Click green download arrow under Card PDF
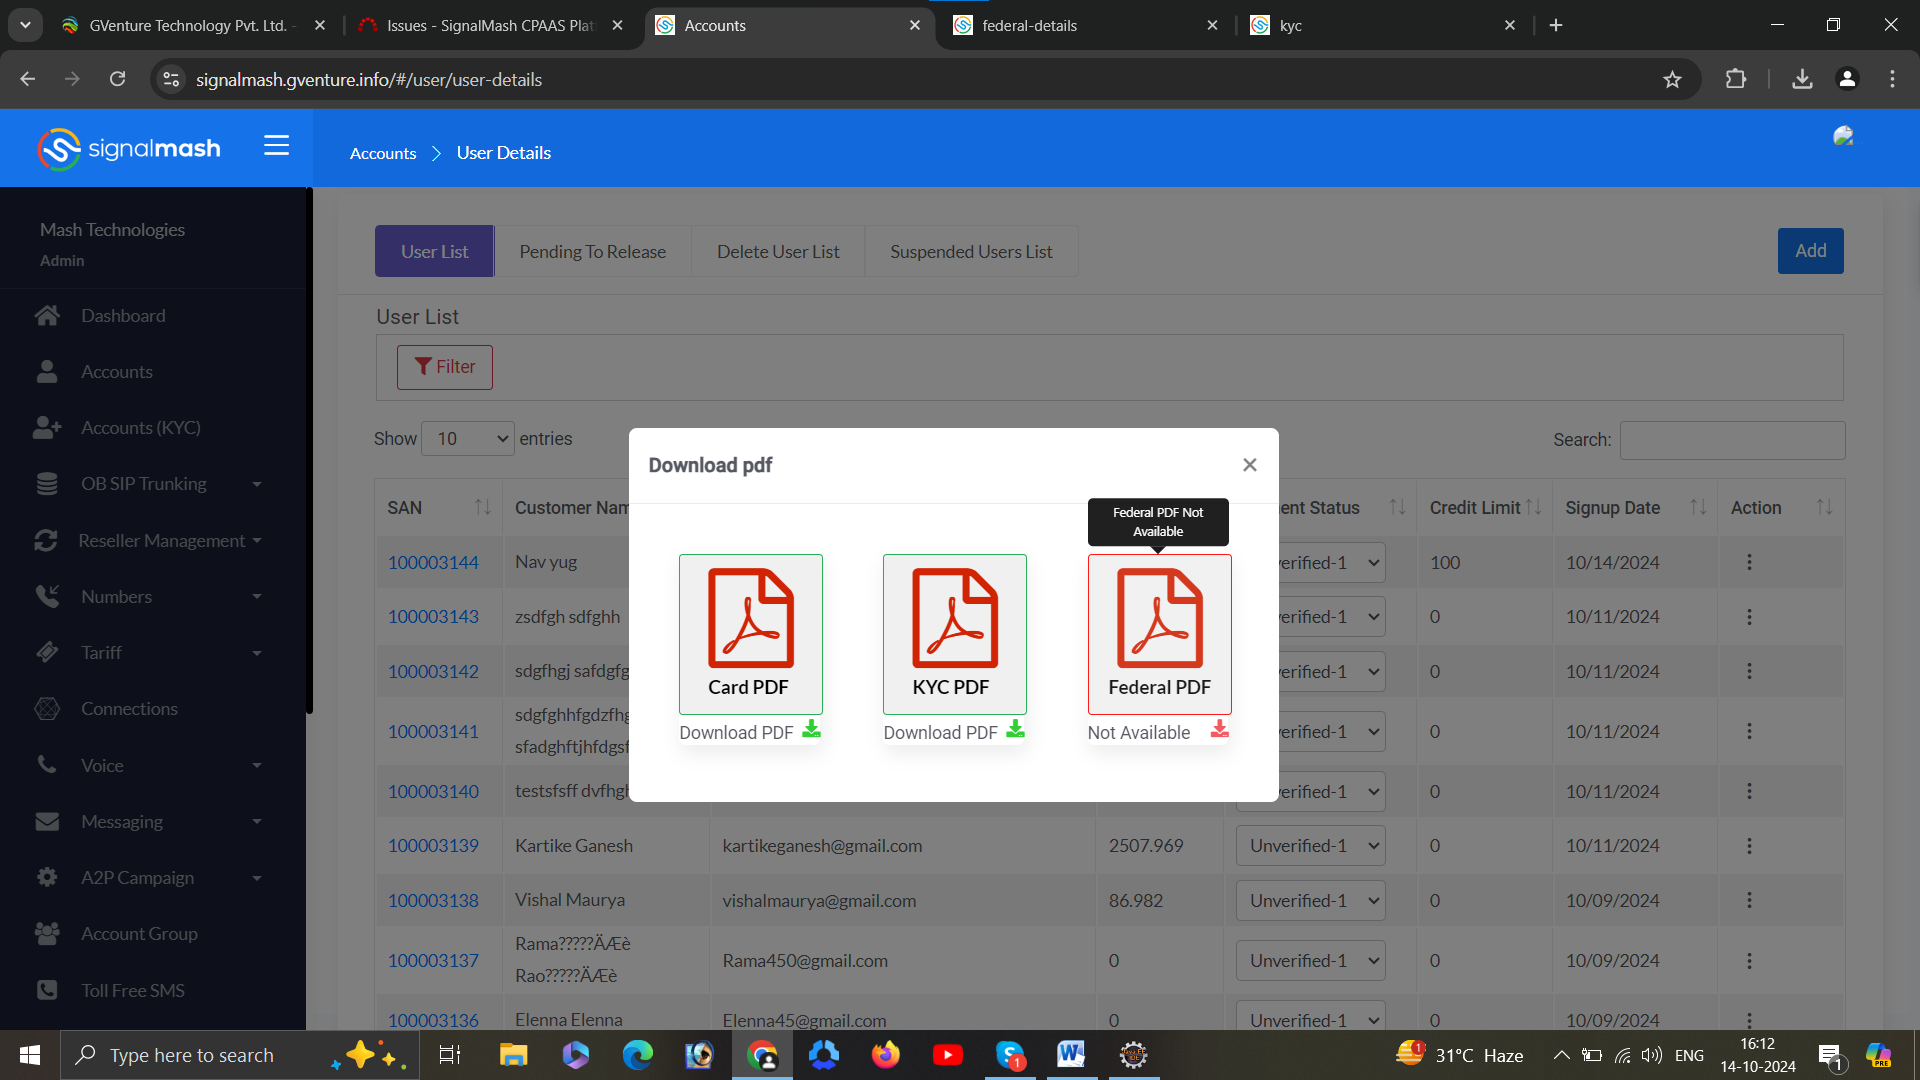Image resolution: width=1920 pixels, height=1080 pixels. (x=811, y=730)
